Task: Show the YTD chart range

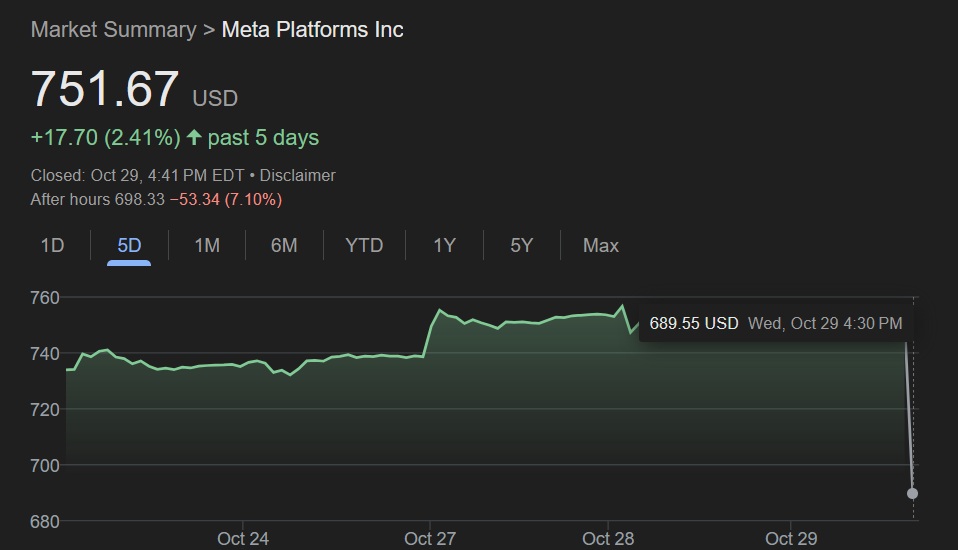Action: coord(364,245)
